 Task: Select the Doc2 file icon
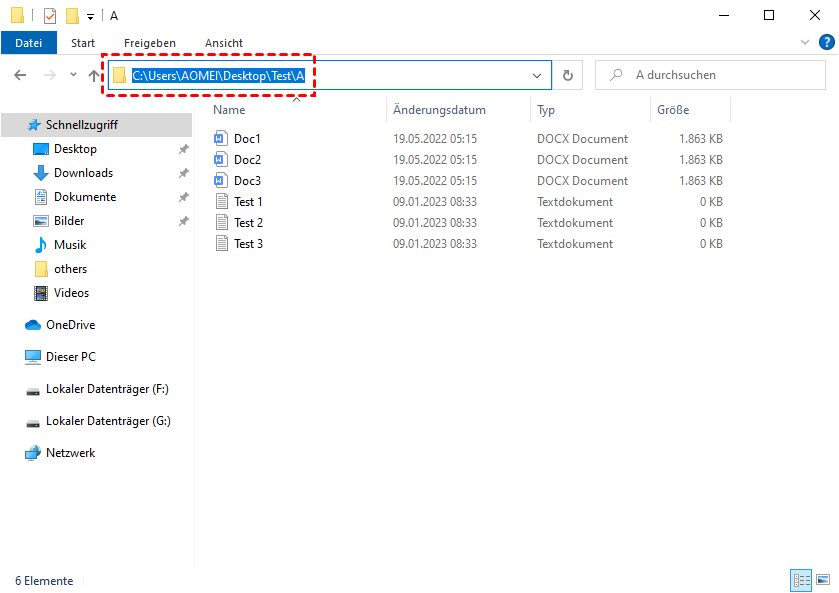tap(221, 159)
